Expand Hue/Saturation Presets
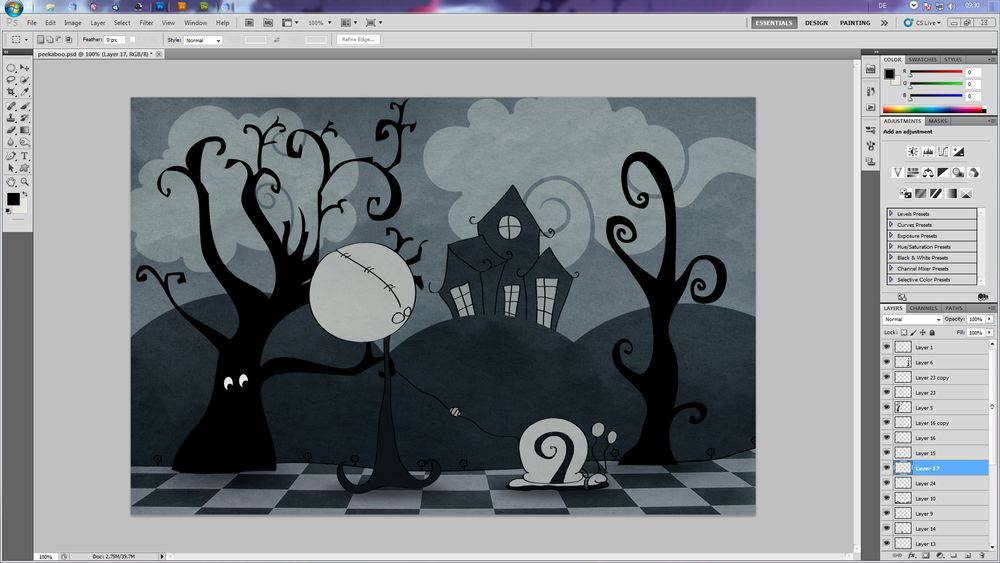 click(891, 246)
